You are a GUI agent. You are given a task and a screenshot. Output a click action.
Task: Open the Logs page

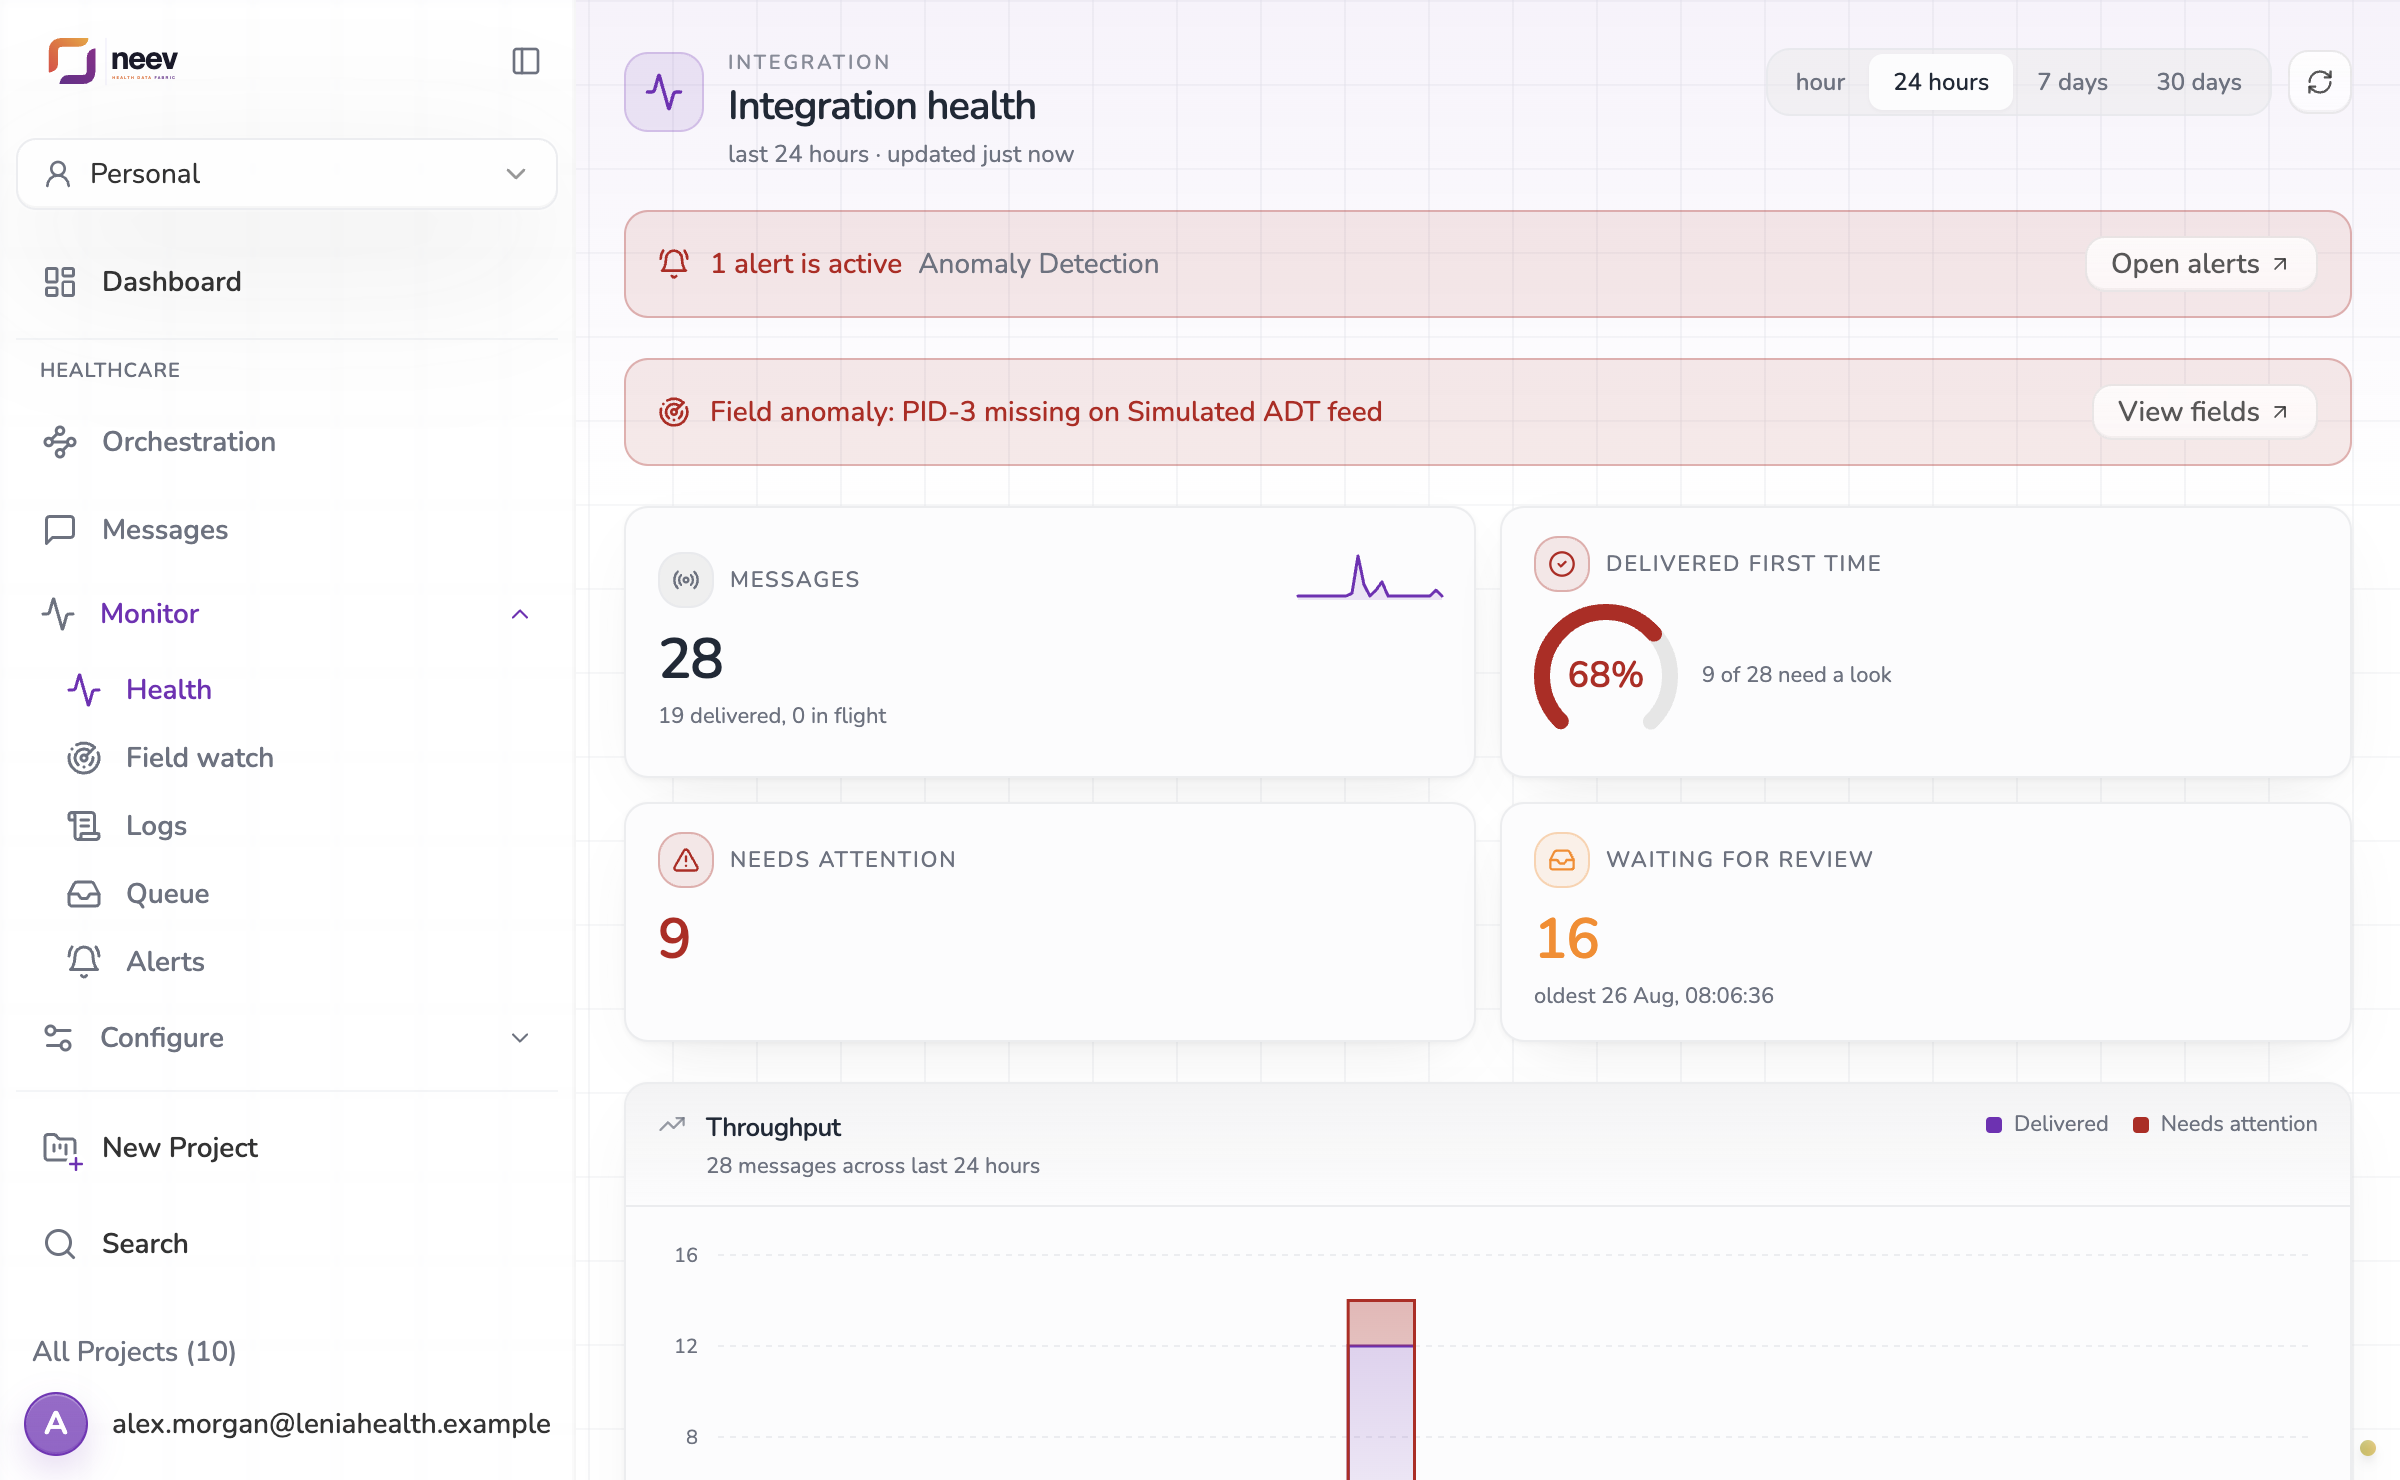coord(156,826)
